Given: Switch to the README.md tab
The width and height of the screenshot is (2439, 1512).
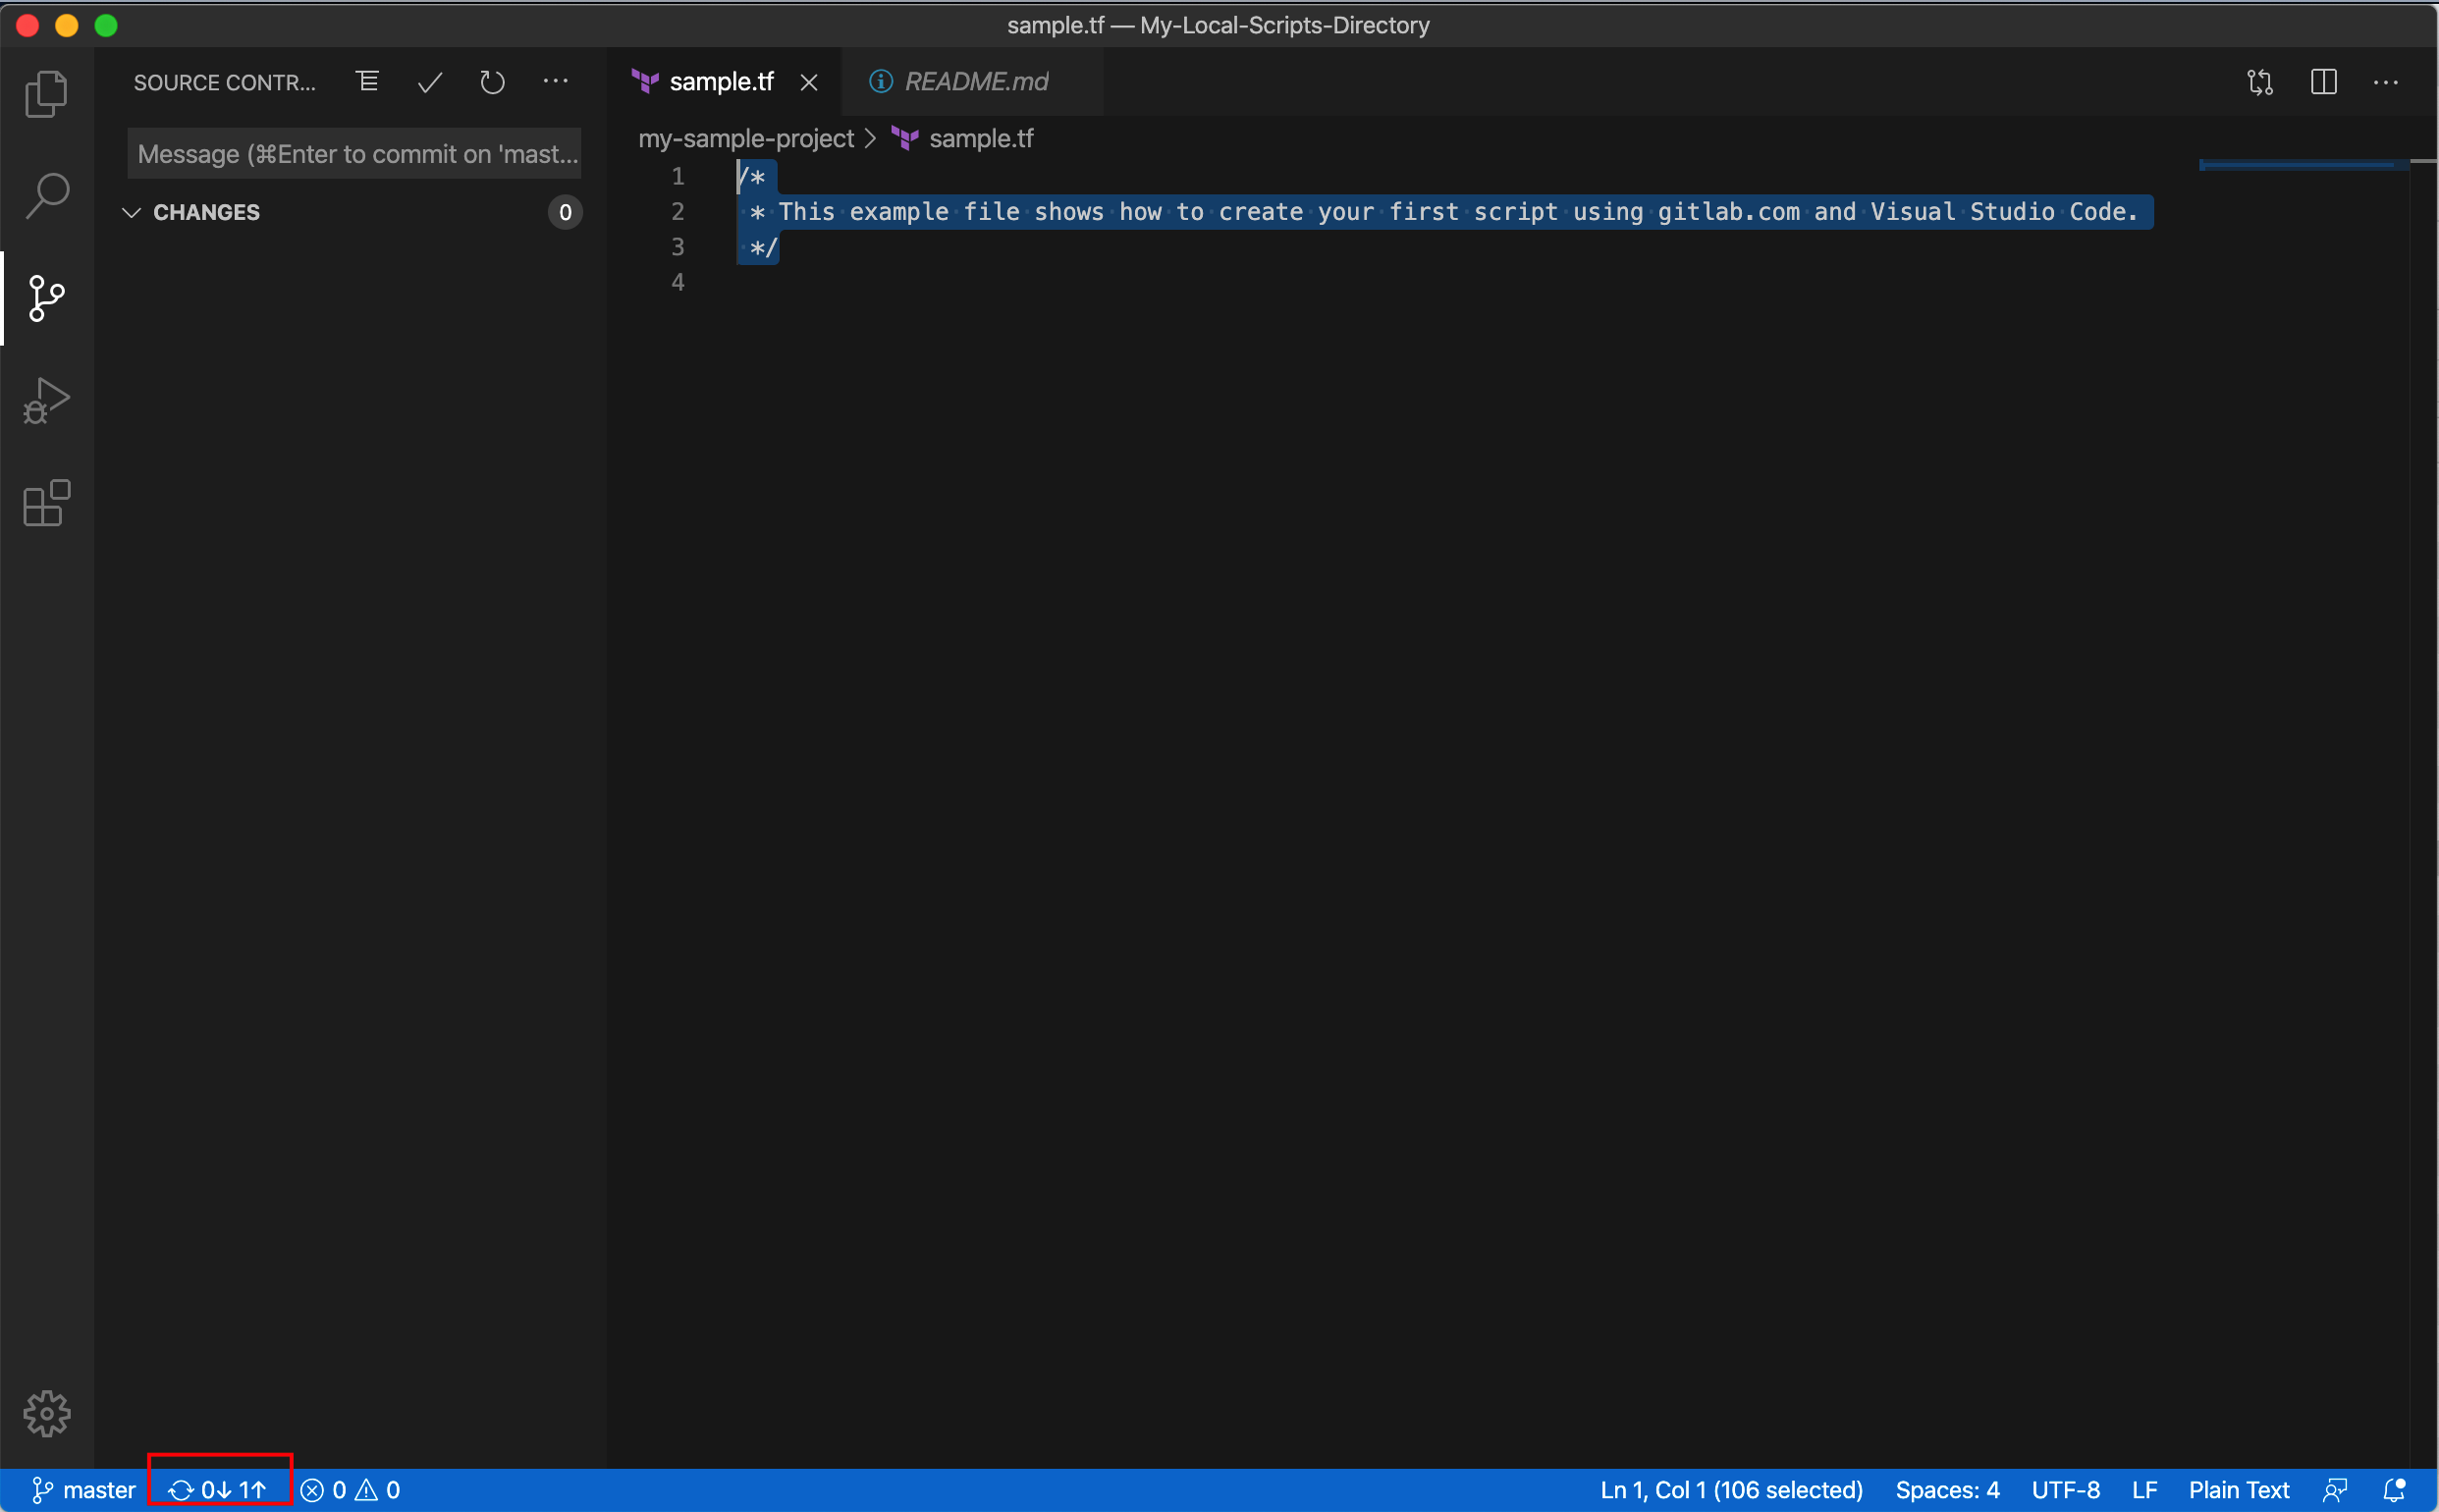Looking at the screenshot, I should coord(975,82).
